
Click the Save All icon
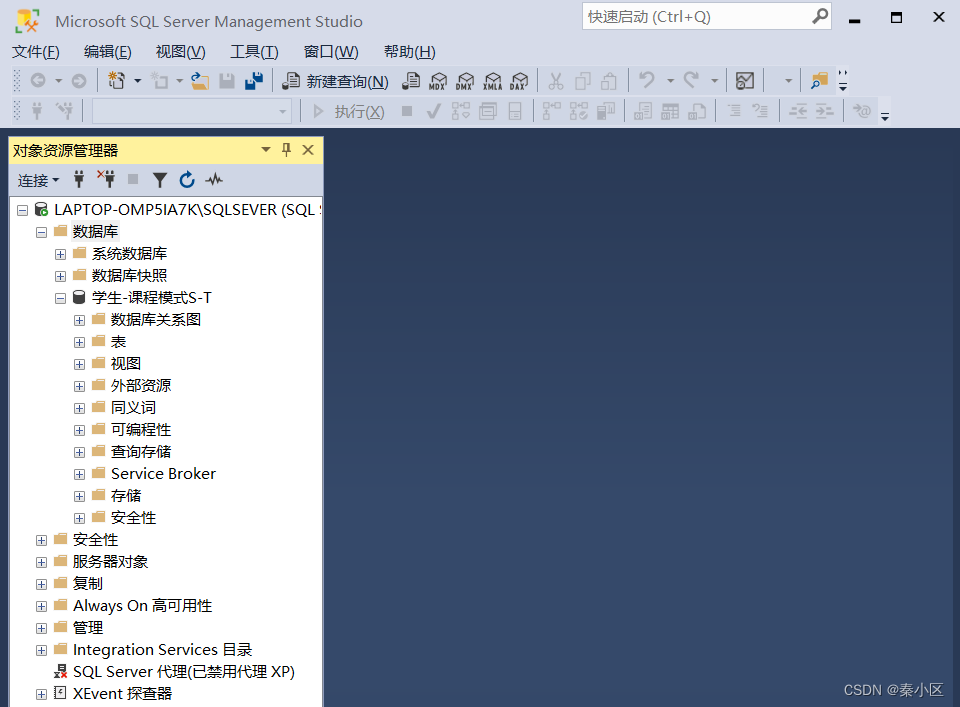[253, 81]
